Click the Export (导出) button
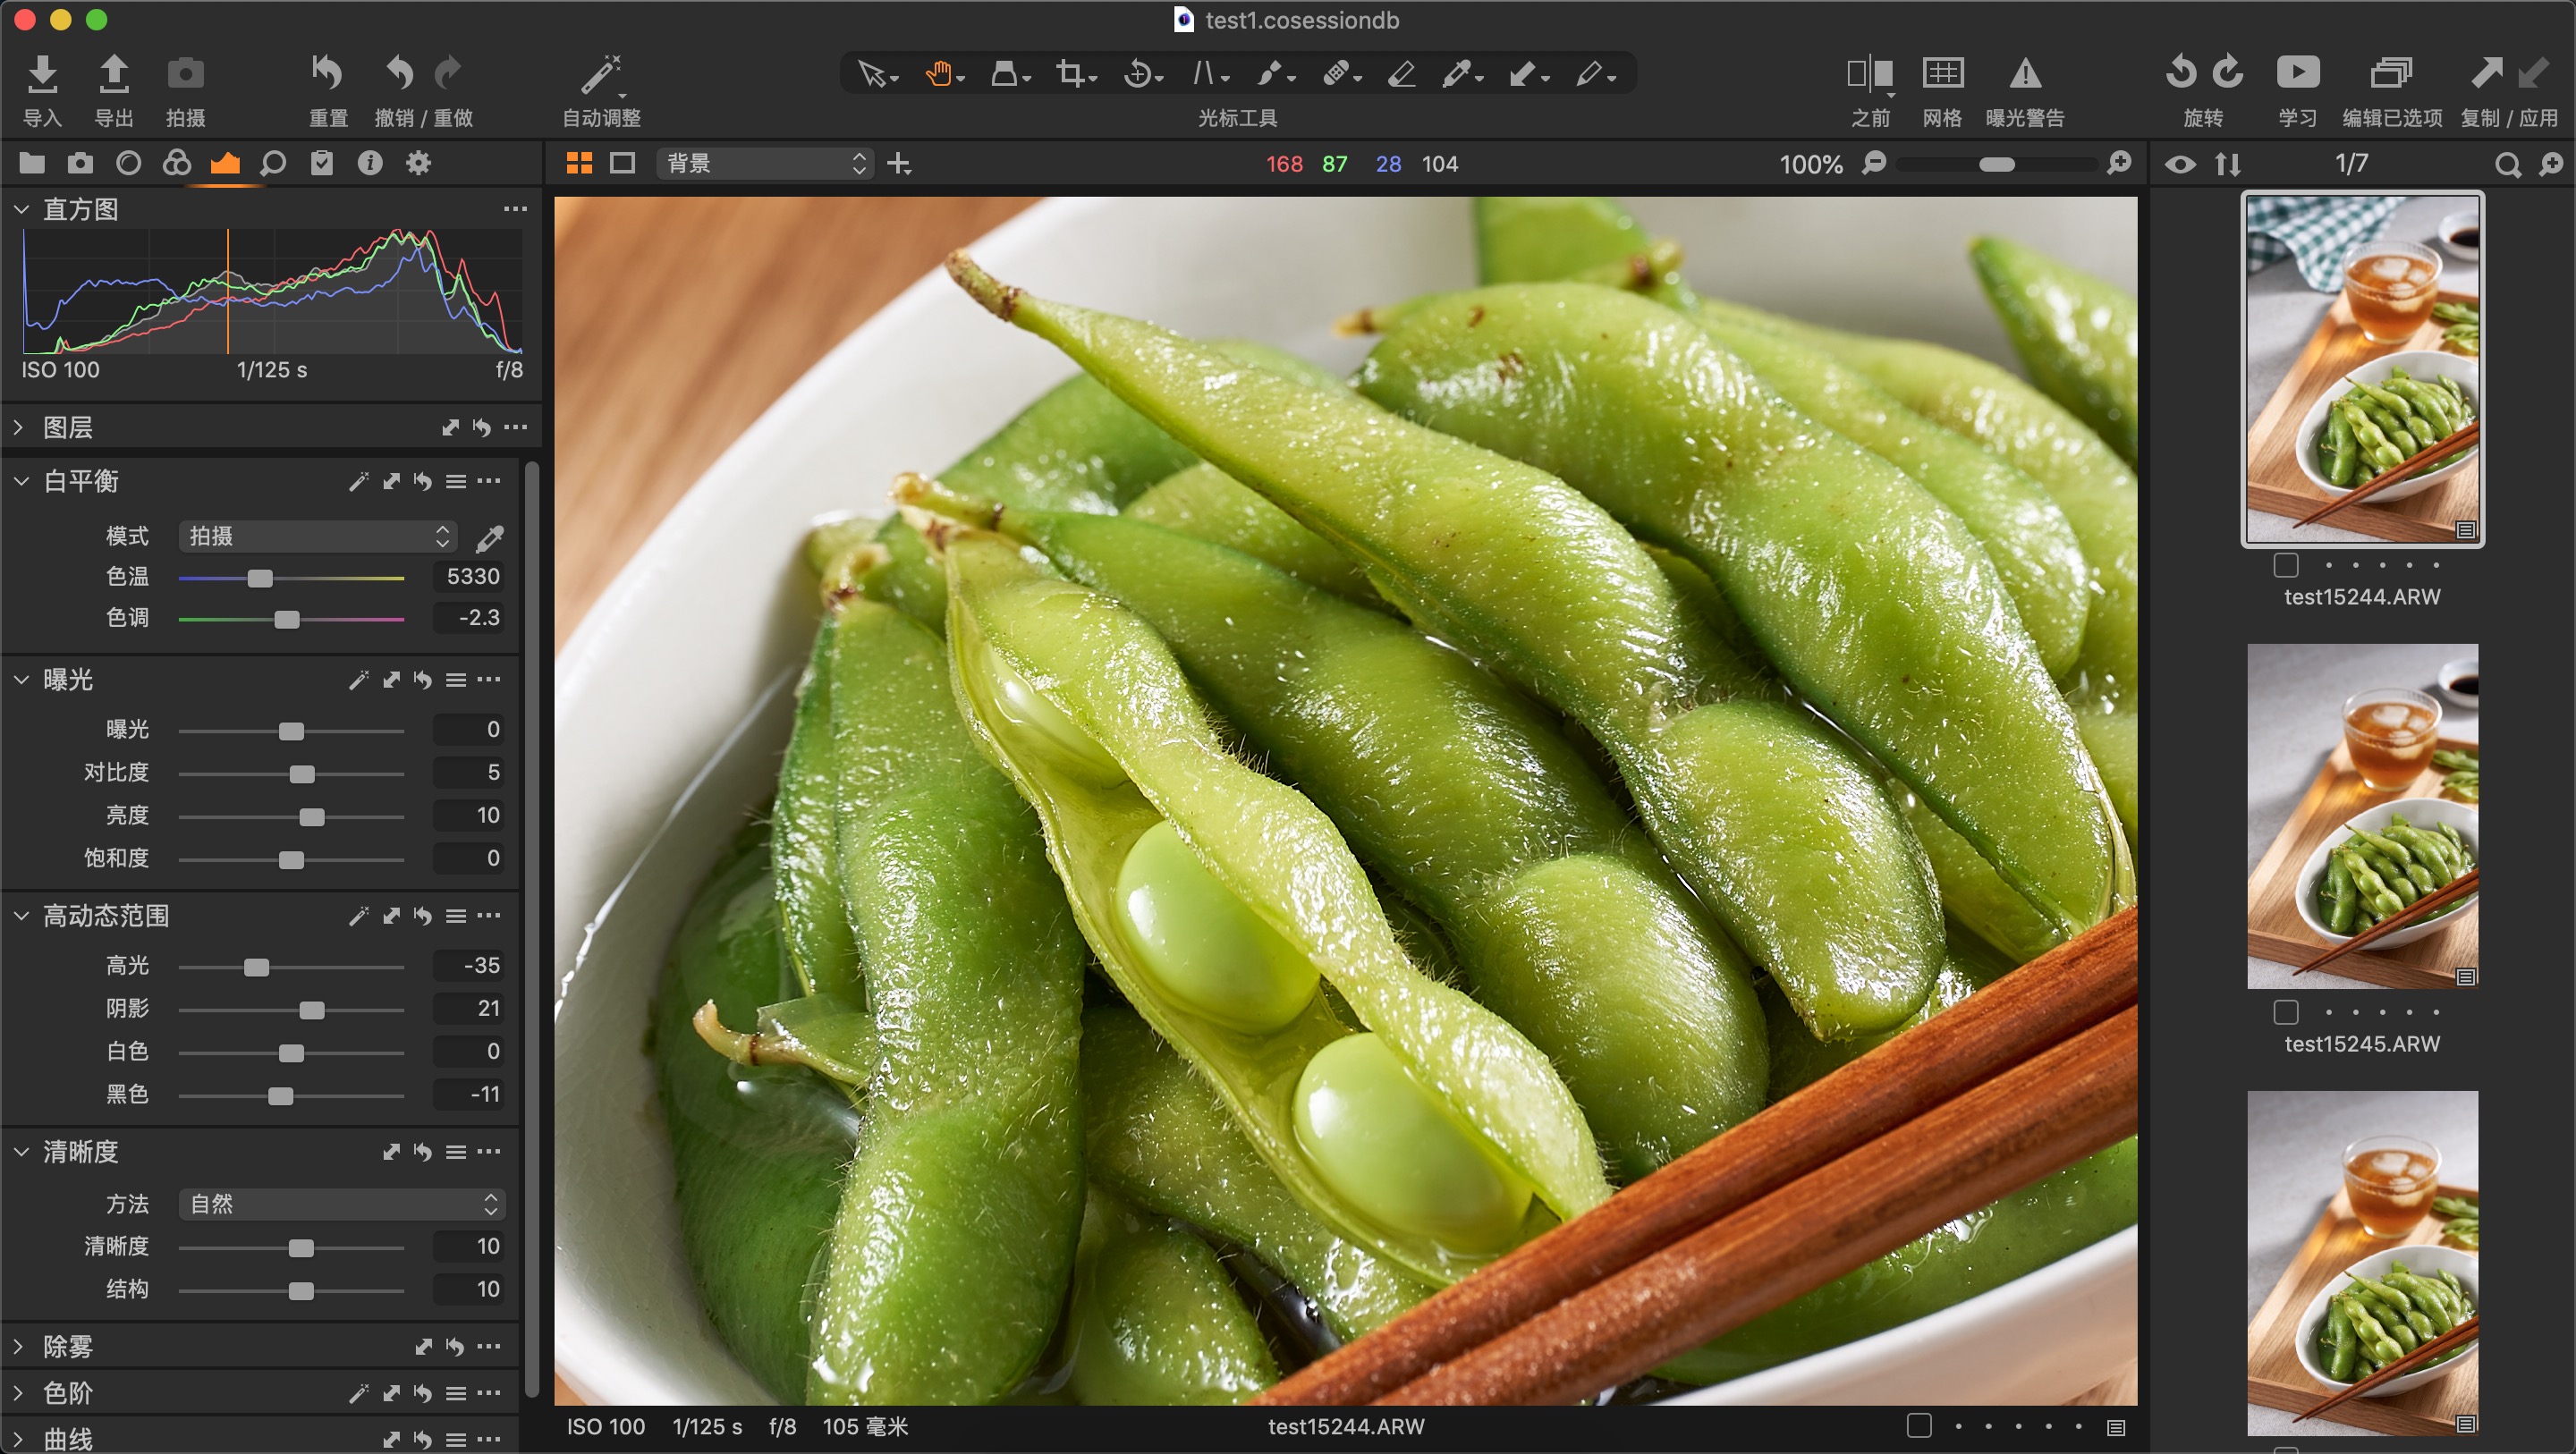The image size is (2576, 1454). coord(113,74)
